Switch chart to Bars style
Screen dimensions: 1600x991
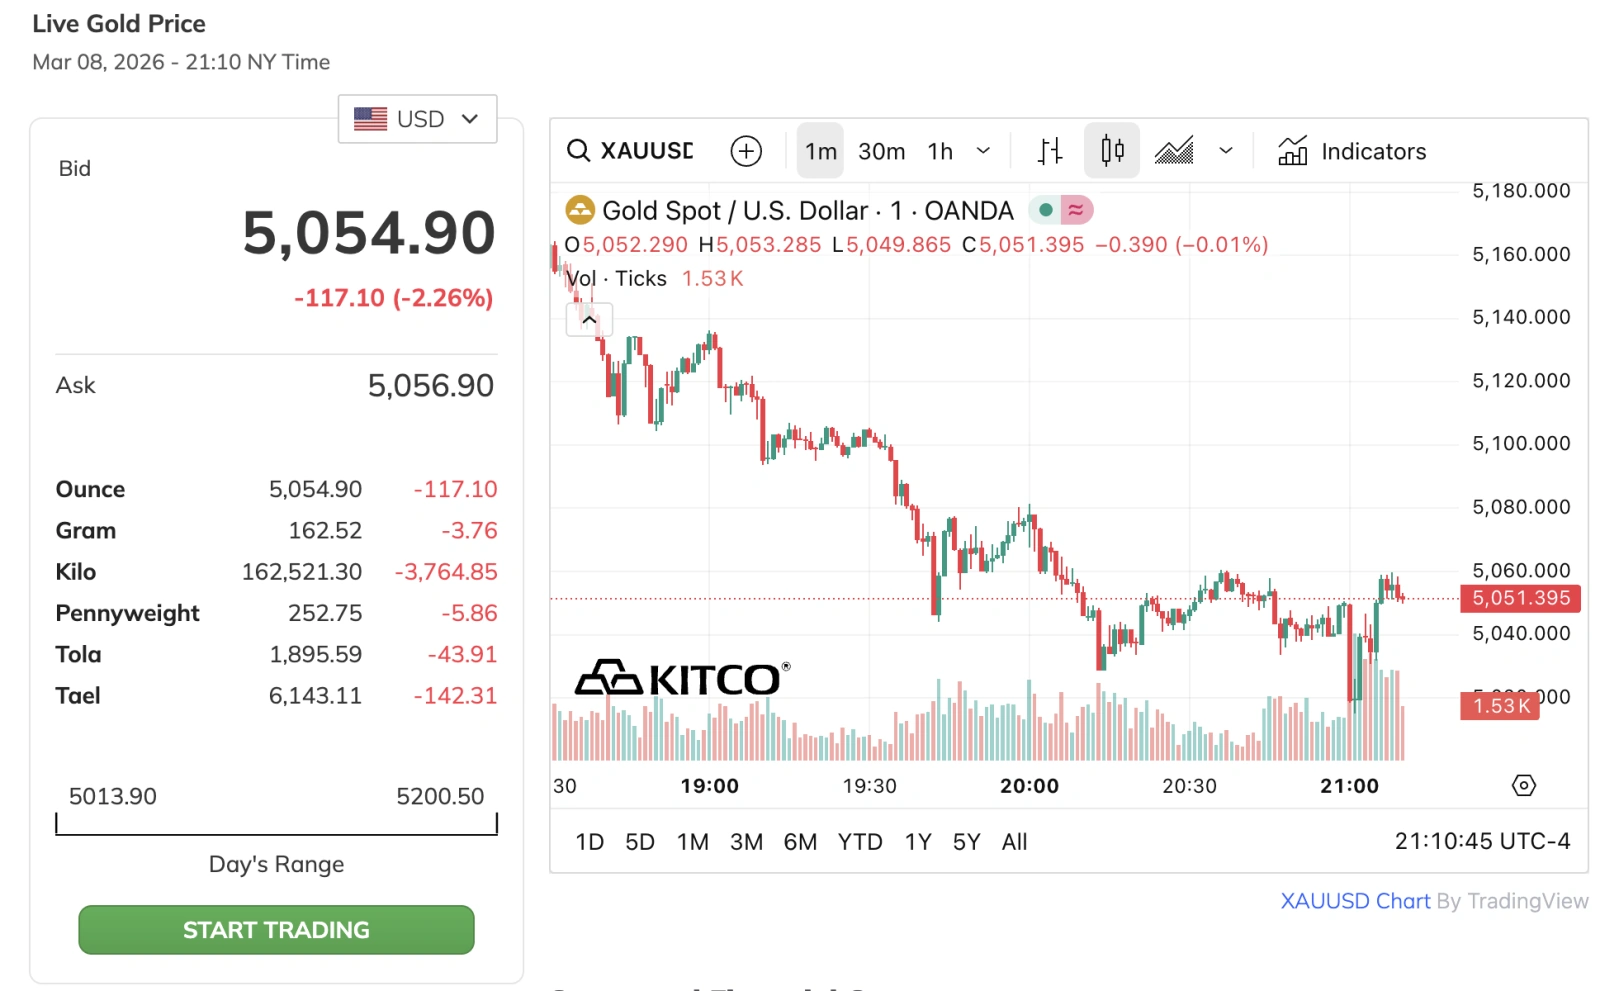pyautogui.click(x=1049, y=151)
